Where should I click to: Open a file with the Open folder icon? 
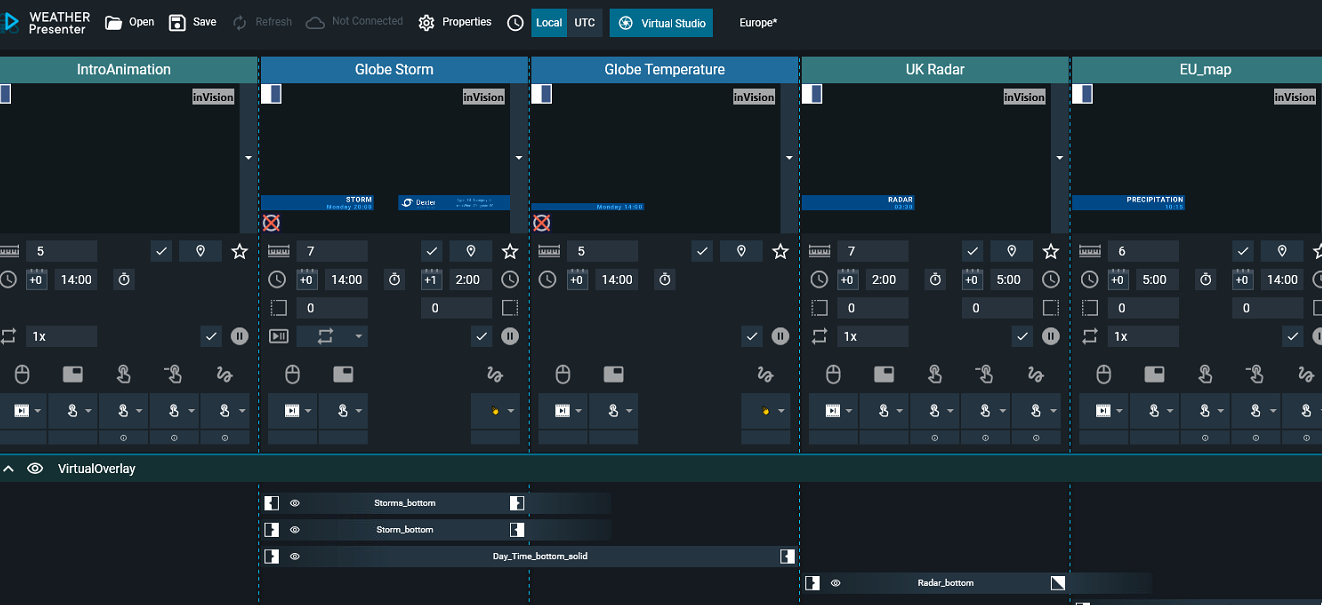(129, 22)
